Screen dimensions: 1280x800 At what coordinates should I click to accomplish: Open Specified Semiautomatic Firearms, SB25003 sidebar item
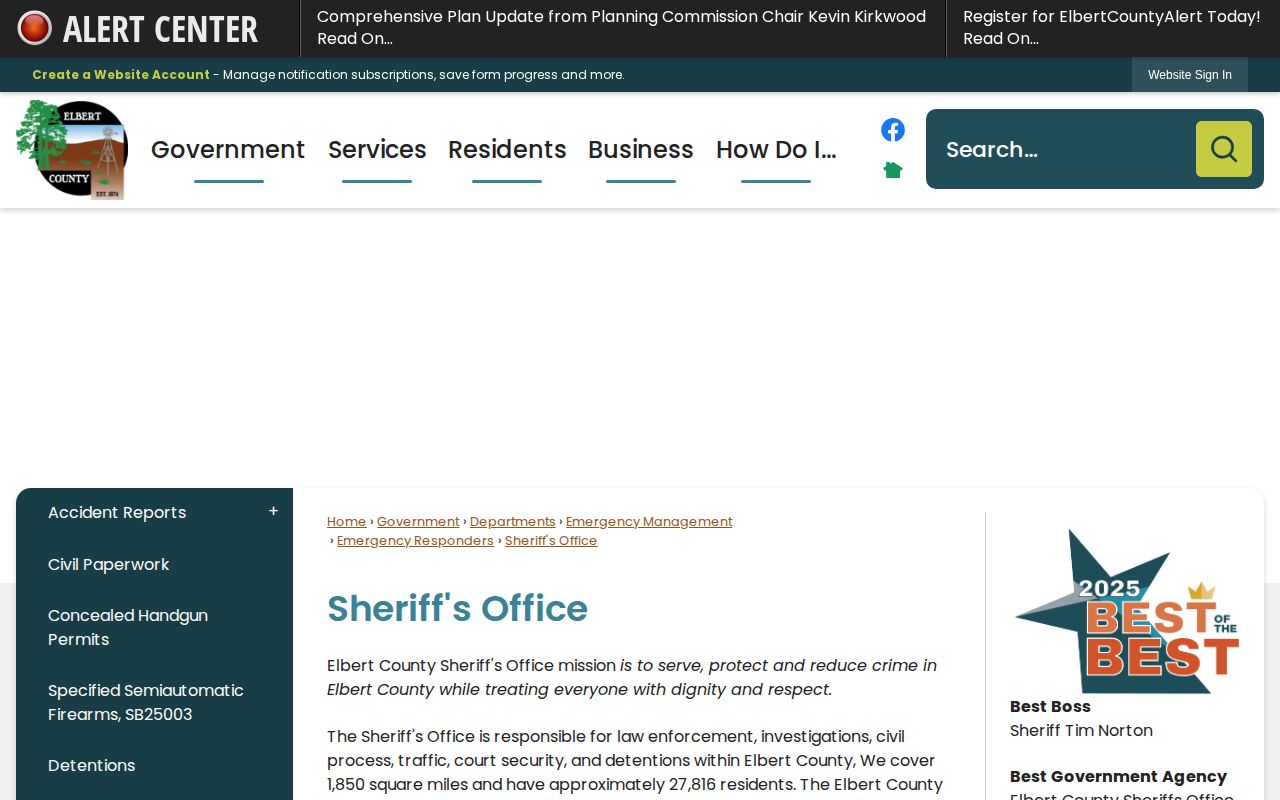[x=146, y=703]
